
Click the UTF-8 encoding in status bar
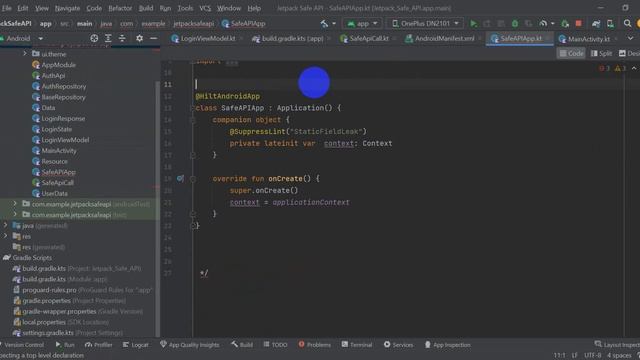point(593,356)
